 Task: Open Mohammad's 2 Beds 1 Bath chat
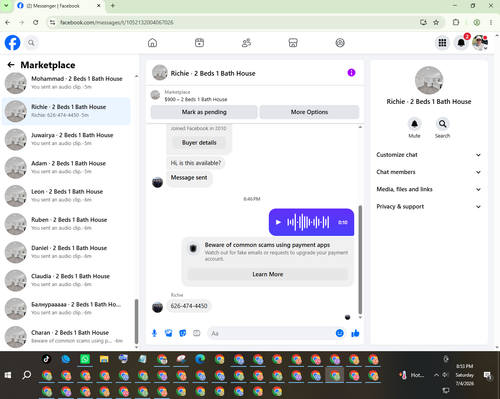pyautogui.click(x=67, y=83)
